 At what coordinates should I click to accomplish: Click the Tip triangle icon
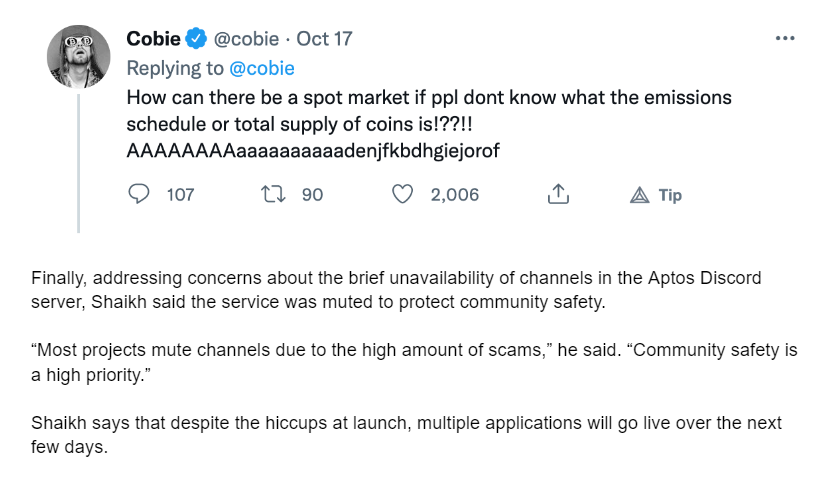click(639, 195)
